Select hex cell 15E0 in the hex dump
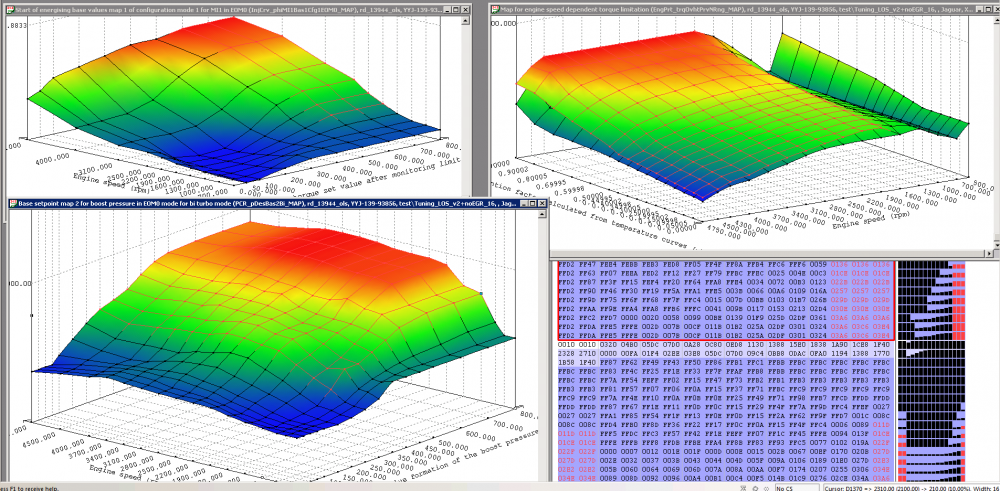Image resolution: width=1000 pixels, height=491 pixels. pyautogui.click(x=797, y=344)
